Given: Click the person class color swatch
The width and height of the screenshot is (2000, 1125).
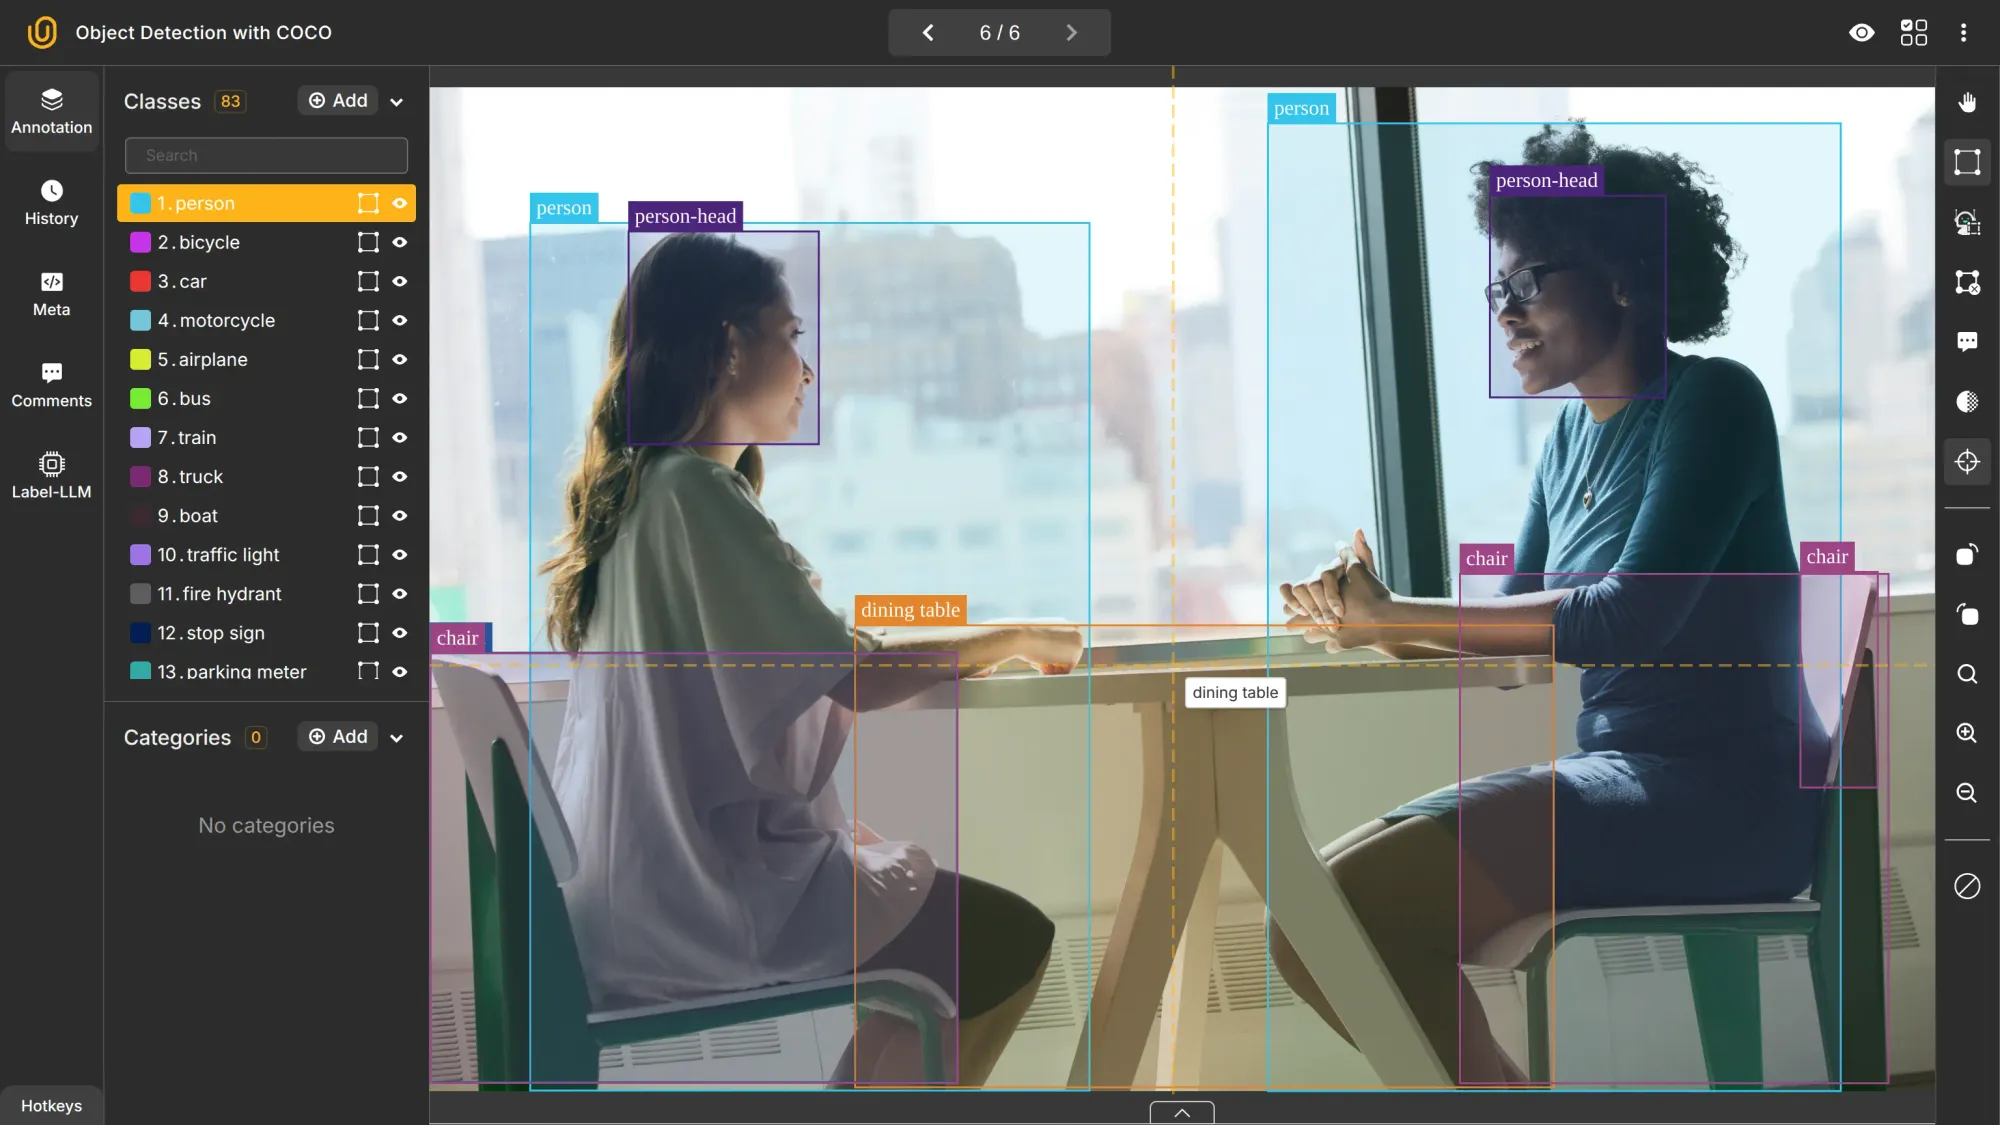Looking at the screenshot, I should click(x=139, y=203).
